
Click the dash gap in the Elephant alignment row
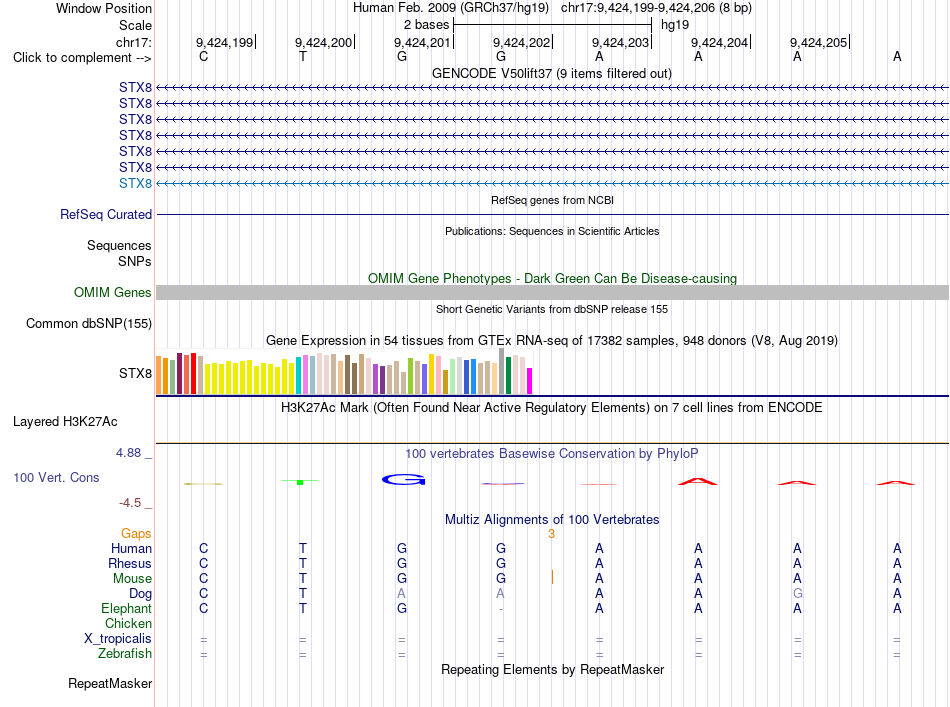tap(501, 608)
